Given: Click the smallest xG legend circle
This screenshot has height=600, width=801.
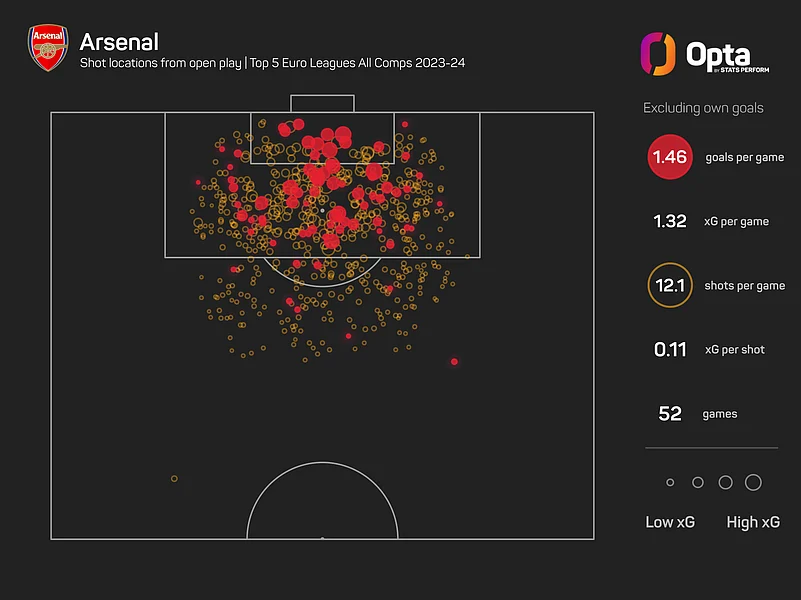Looking at the screenshot, I should coord(670,483).
